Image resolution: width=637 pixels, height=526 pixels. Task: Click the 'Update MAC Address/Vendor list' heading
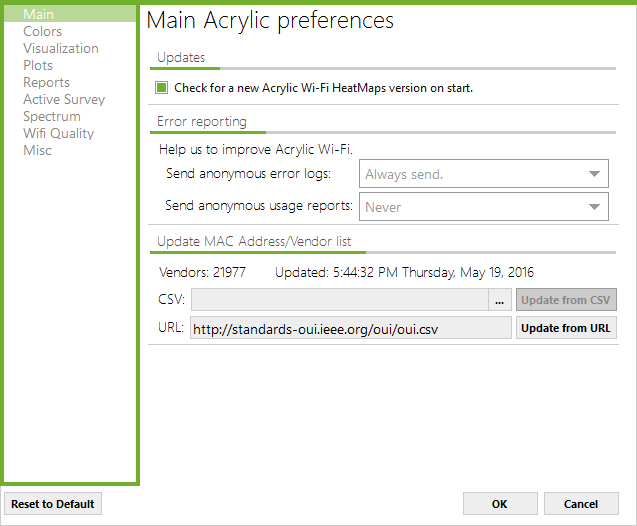click(254, 241)
